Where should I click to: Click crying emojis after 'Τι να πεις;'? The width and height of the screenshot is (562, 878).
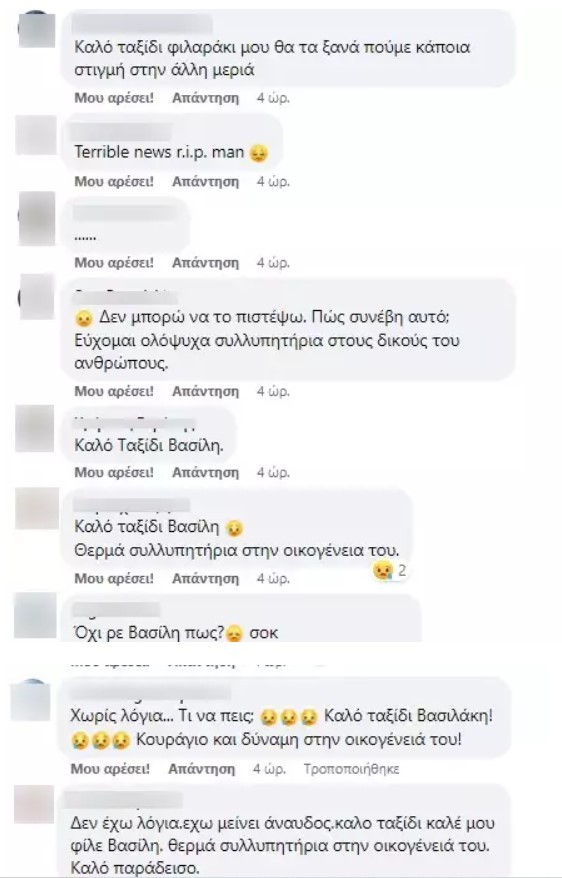(289, 717)
